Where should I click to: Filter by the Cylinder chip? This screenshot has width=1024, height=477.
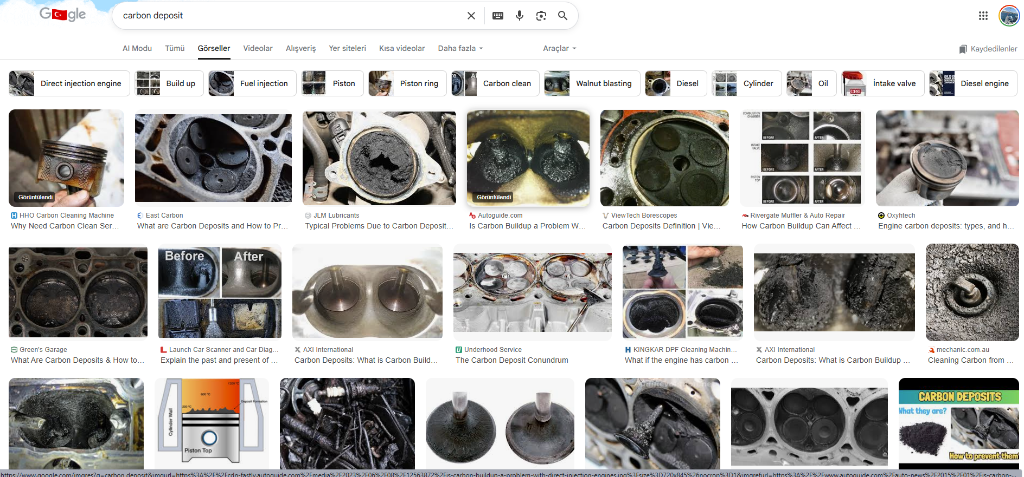click(x=746, y=84)
